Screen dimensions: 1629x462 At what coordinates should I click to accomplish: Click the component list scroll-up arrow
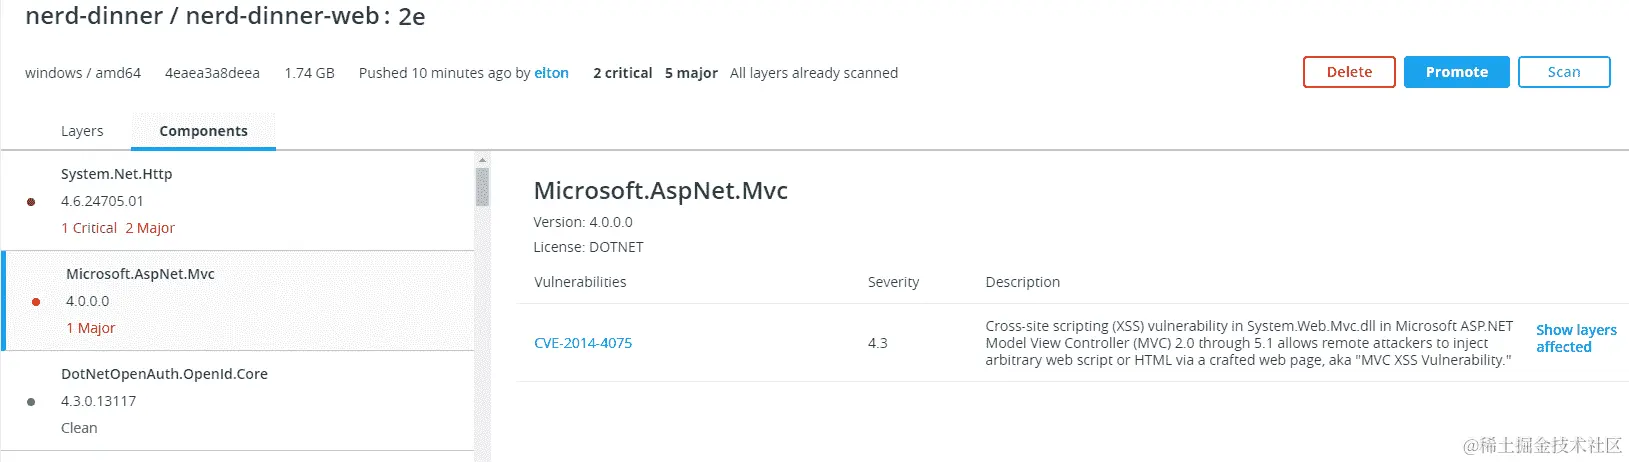[482, 160]
